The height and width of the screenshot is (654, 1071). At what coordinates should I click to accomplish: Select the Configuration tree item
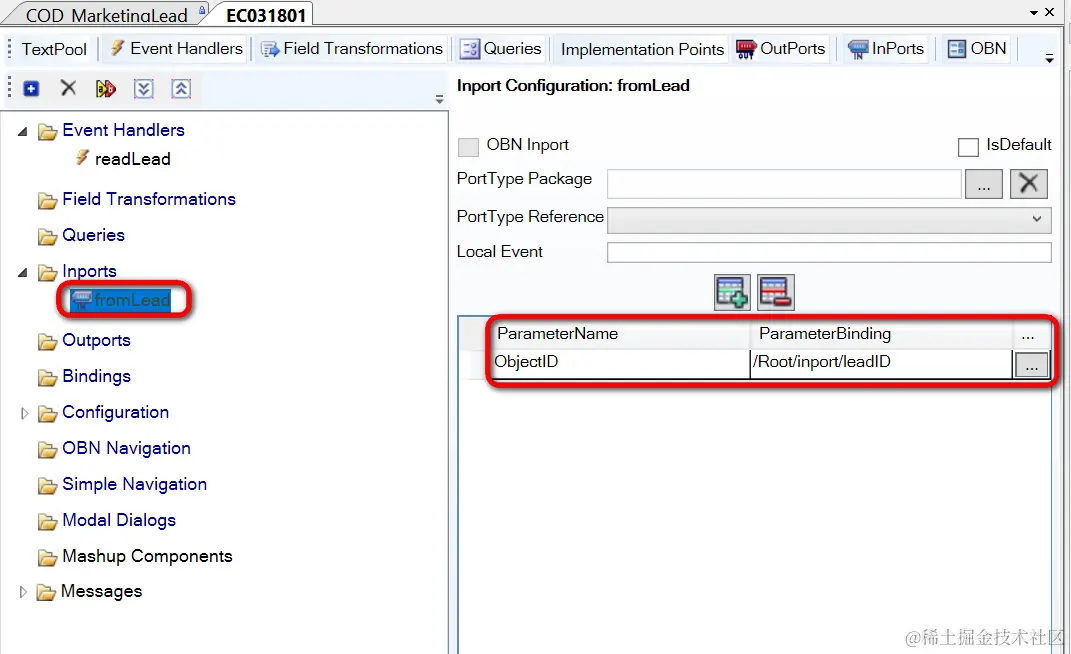point(115,413)
